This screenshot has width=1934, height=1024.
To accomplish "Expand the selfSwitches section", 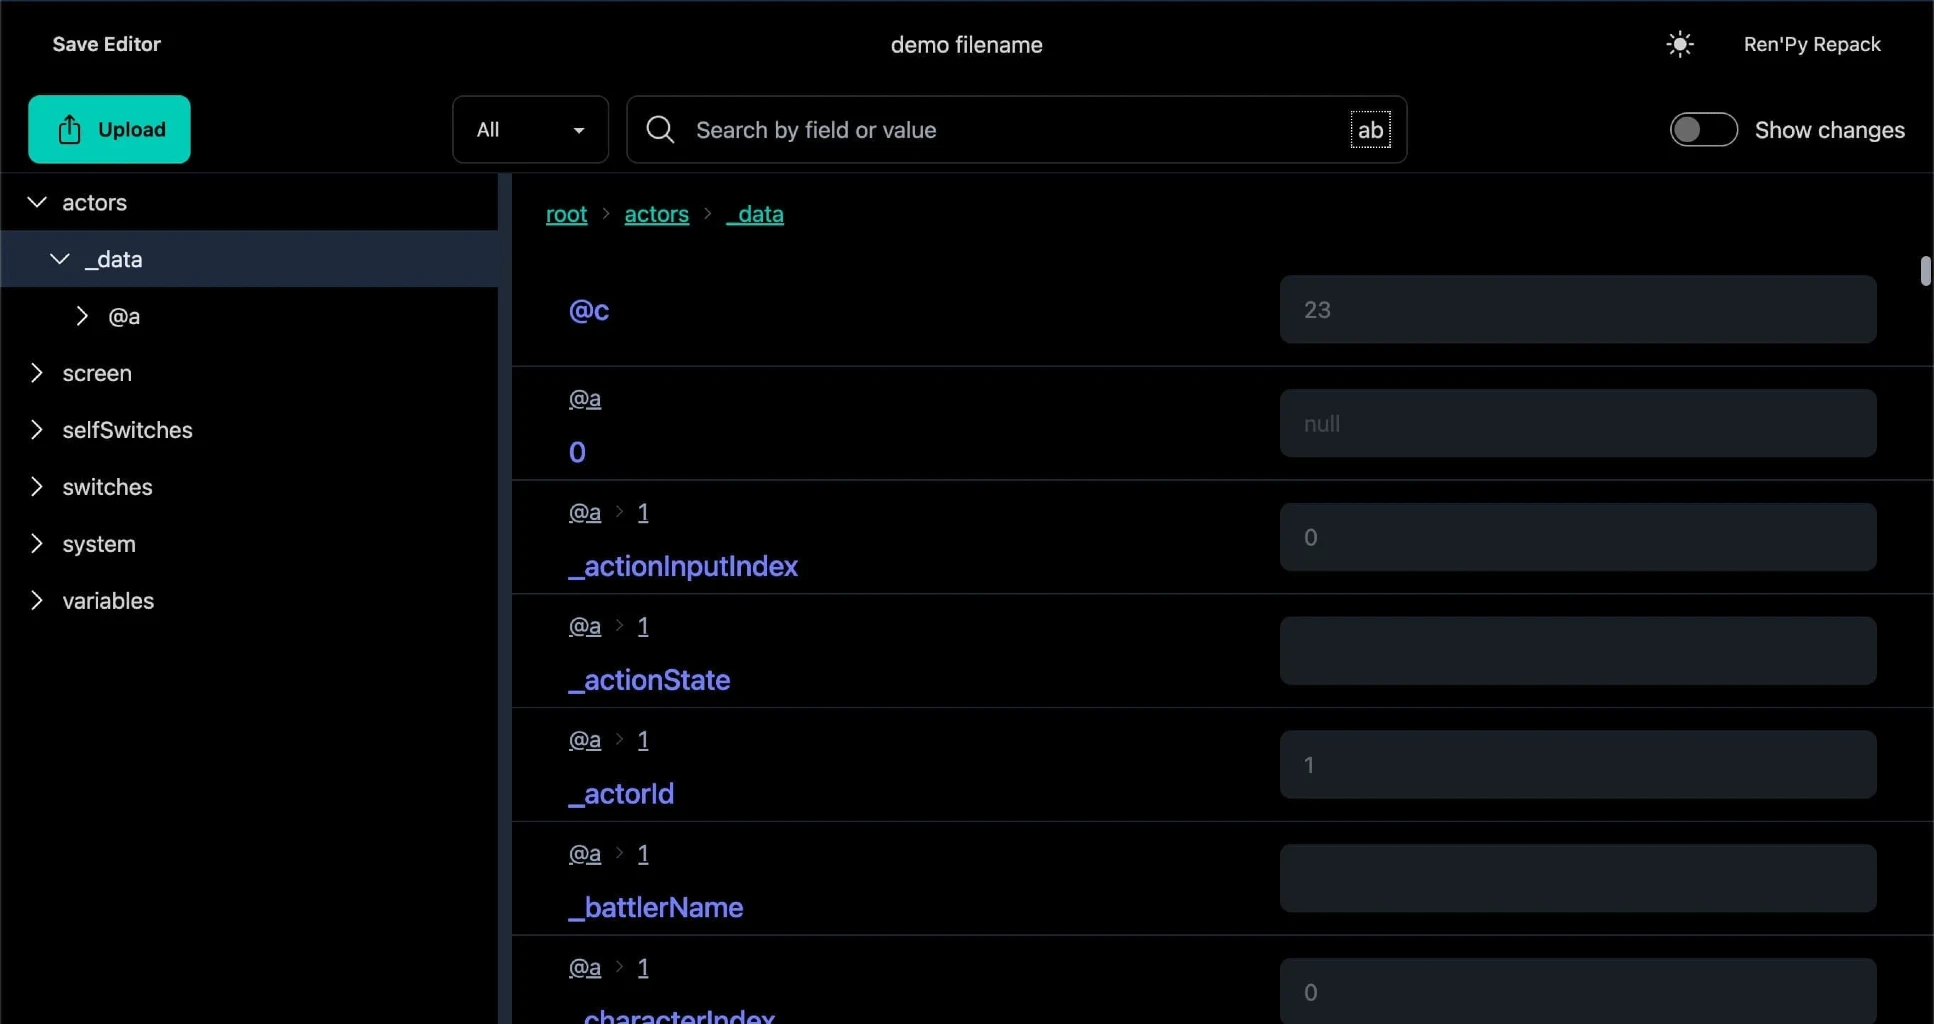I will [37, 430].
